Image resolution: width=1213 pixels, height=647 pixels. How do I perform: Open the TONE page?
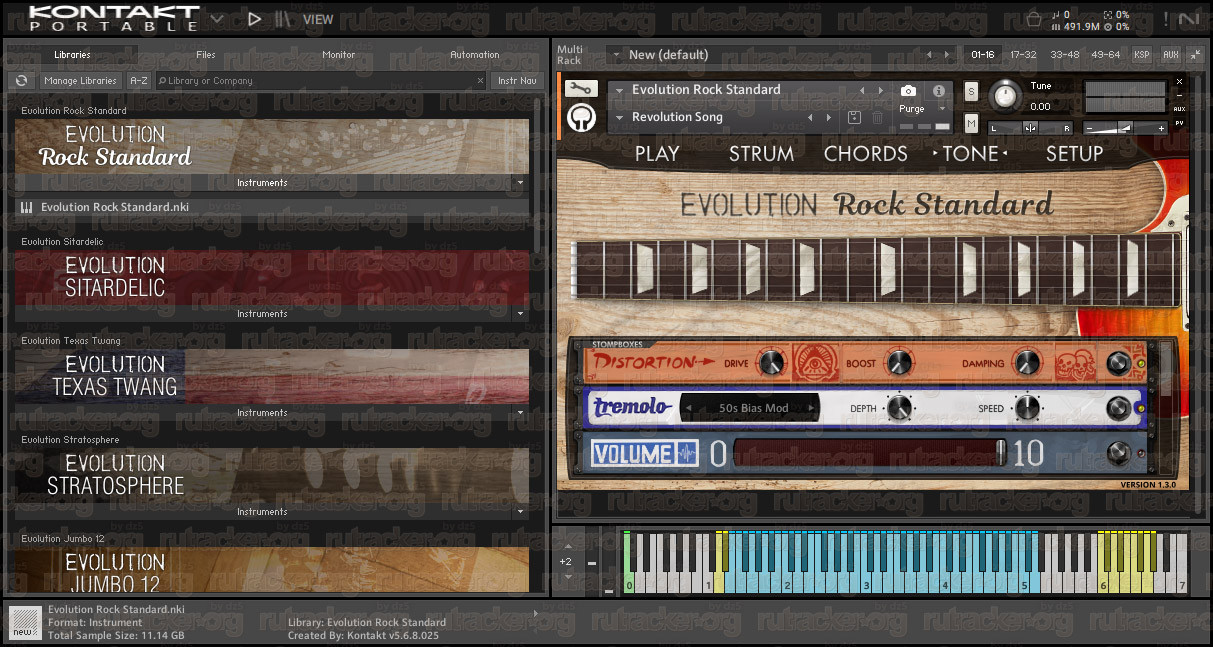[x=971, y=153]
